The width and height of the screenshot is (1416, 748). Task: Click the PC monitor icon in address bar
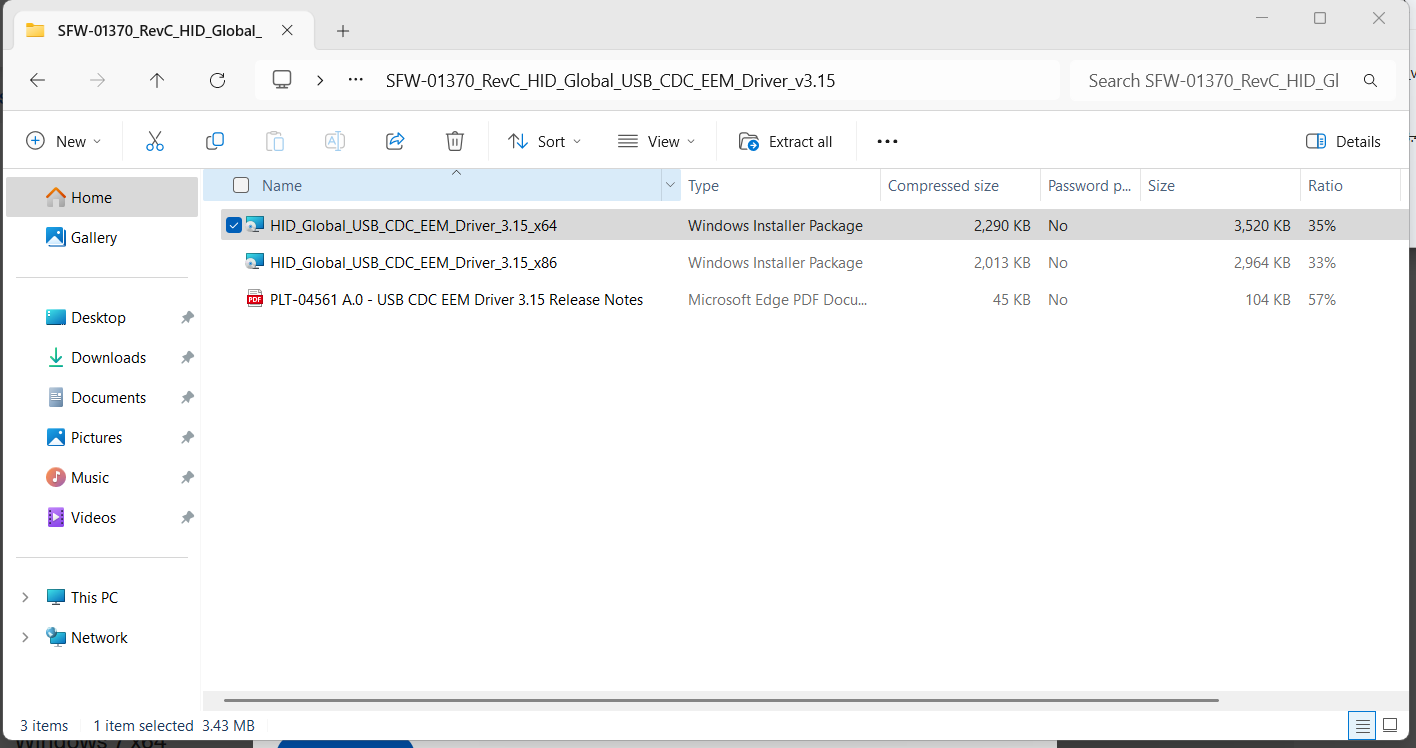[x=282, y=80]
